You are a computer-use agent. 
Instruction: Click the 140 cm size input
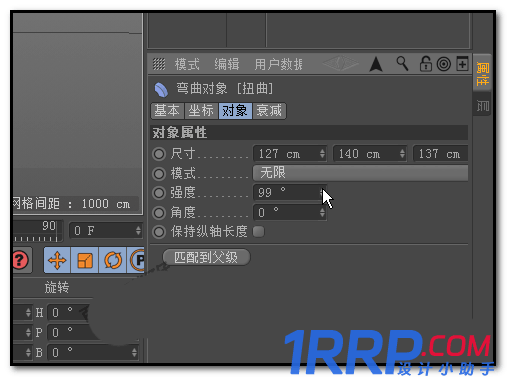(370, 154)
